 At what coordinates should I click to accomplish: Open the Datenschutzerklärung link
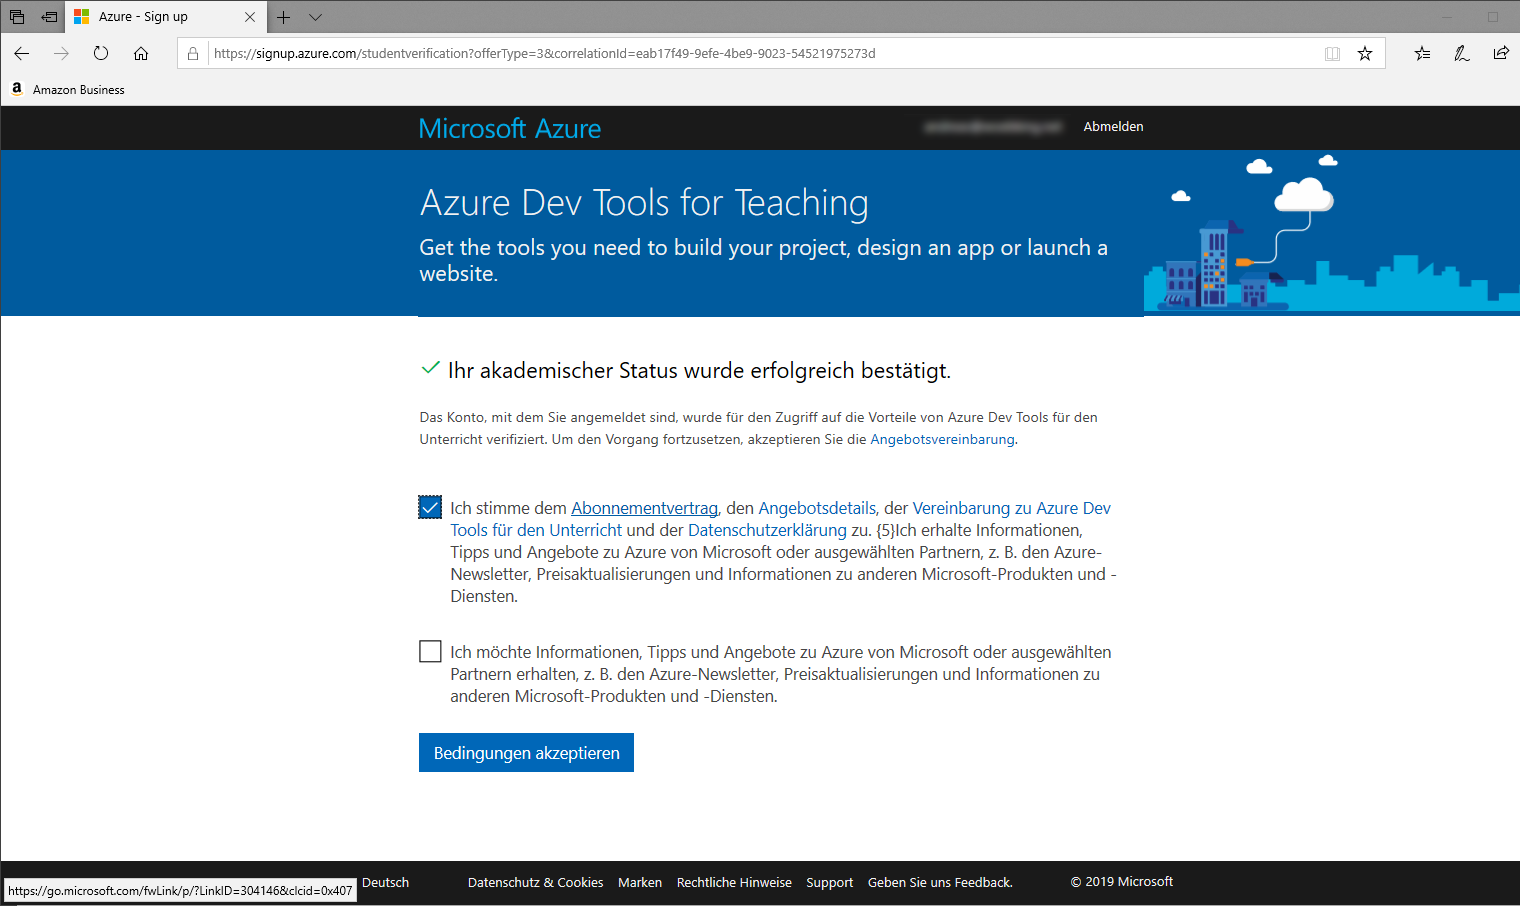pyautogui.click(x=767, y=530)
